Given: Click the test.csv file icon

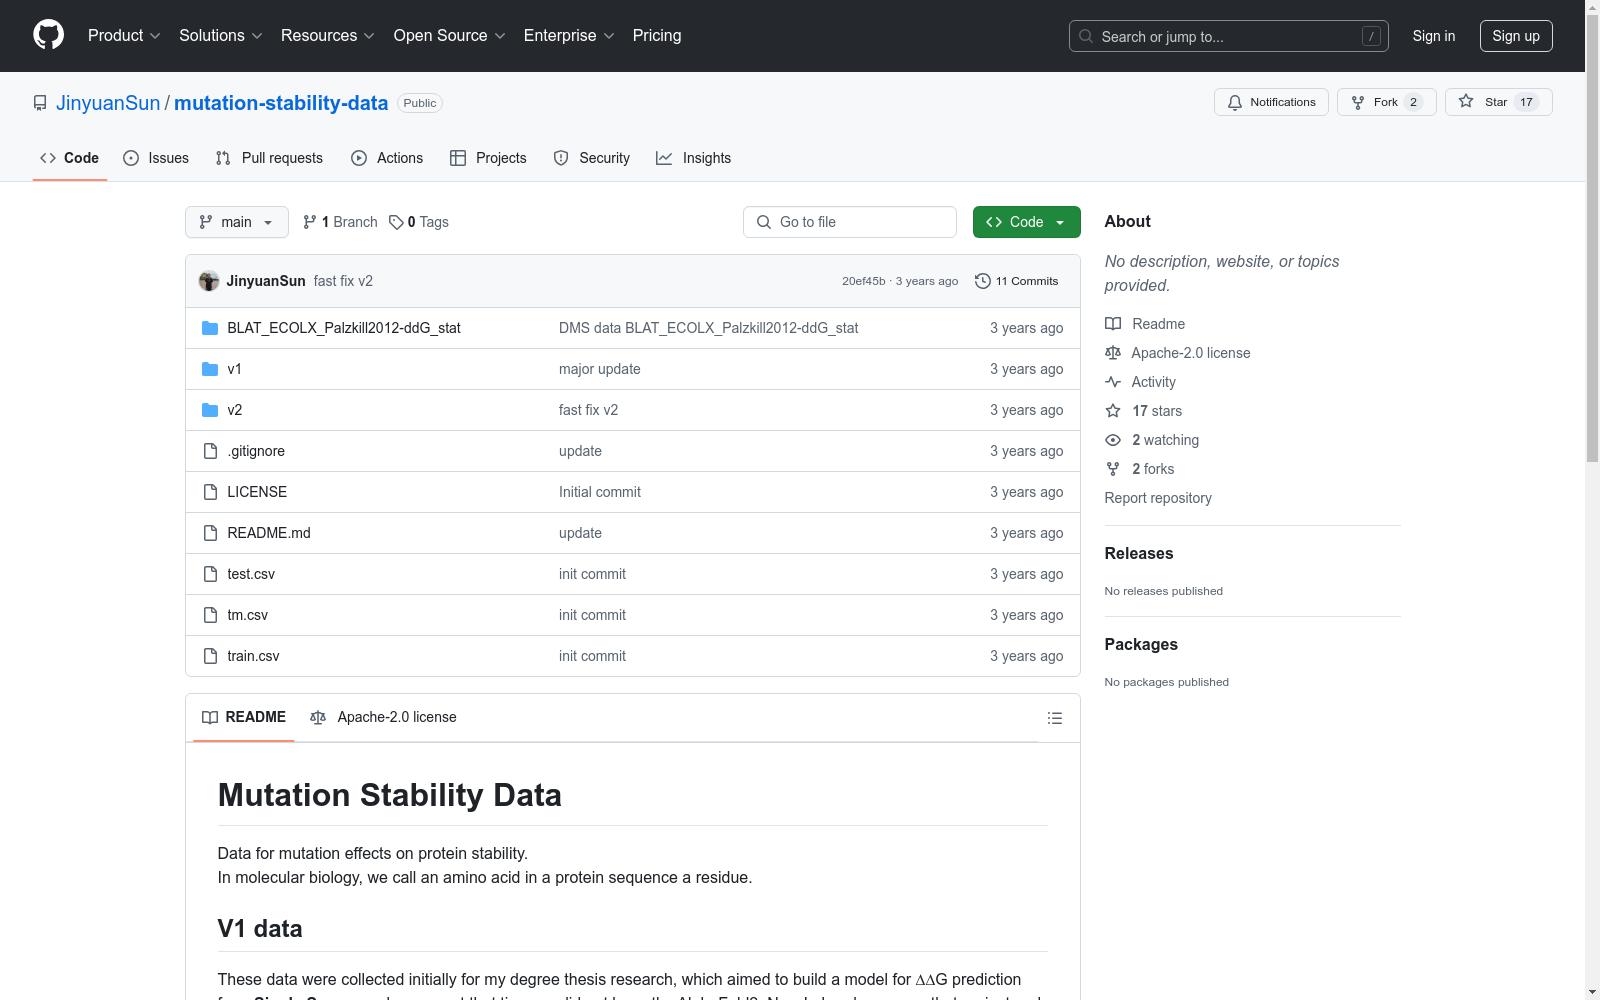Looking at the screenshot, I should coord(210,574).
